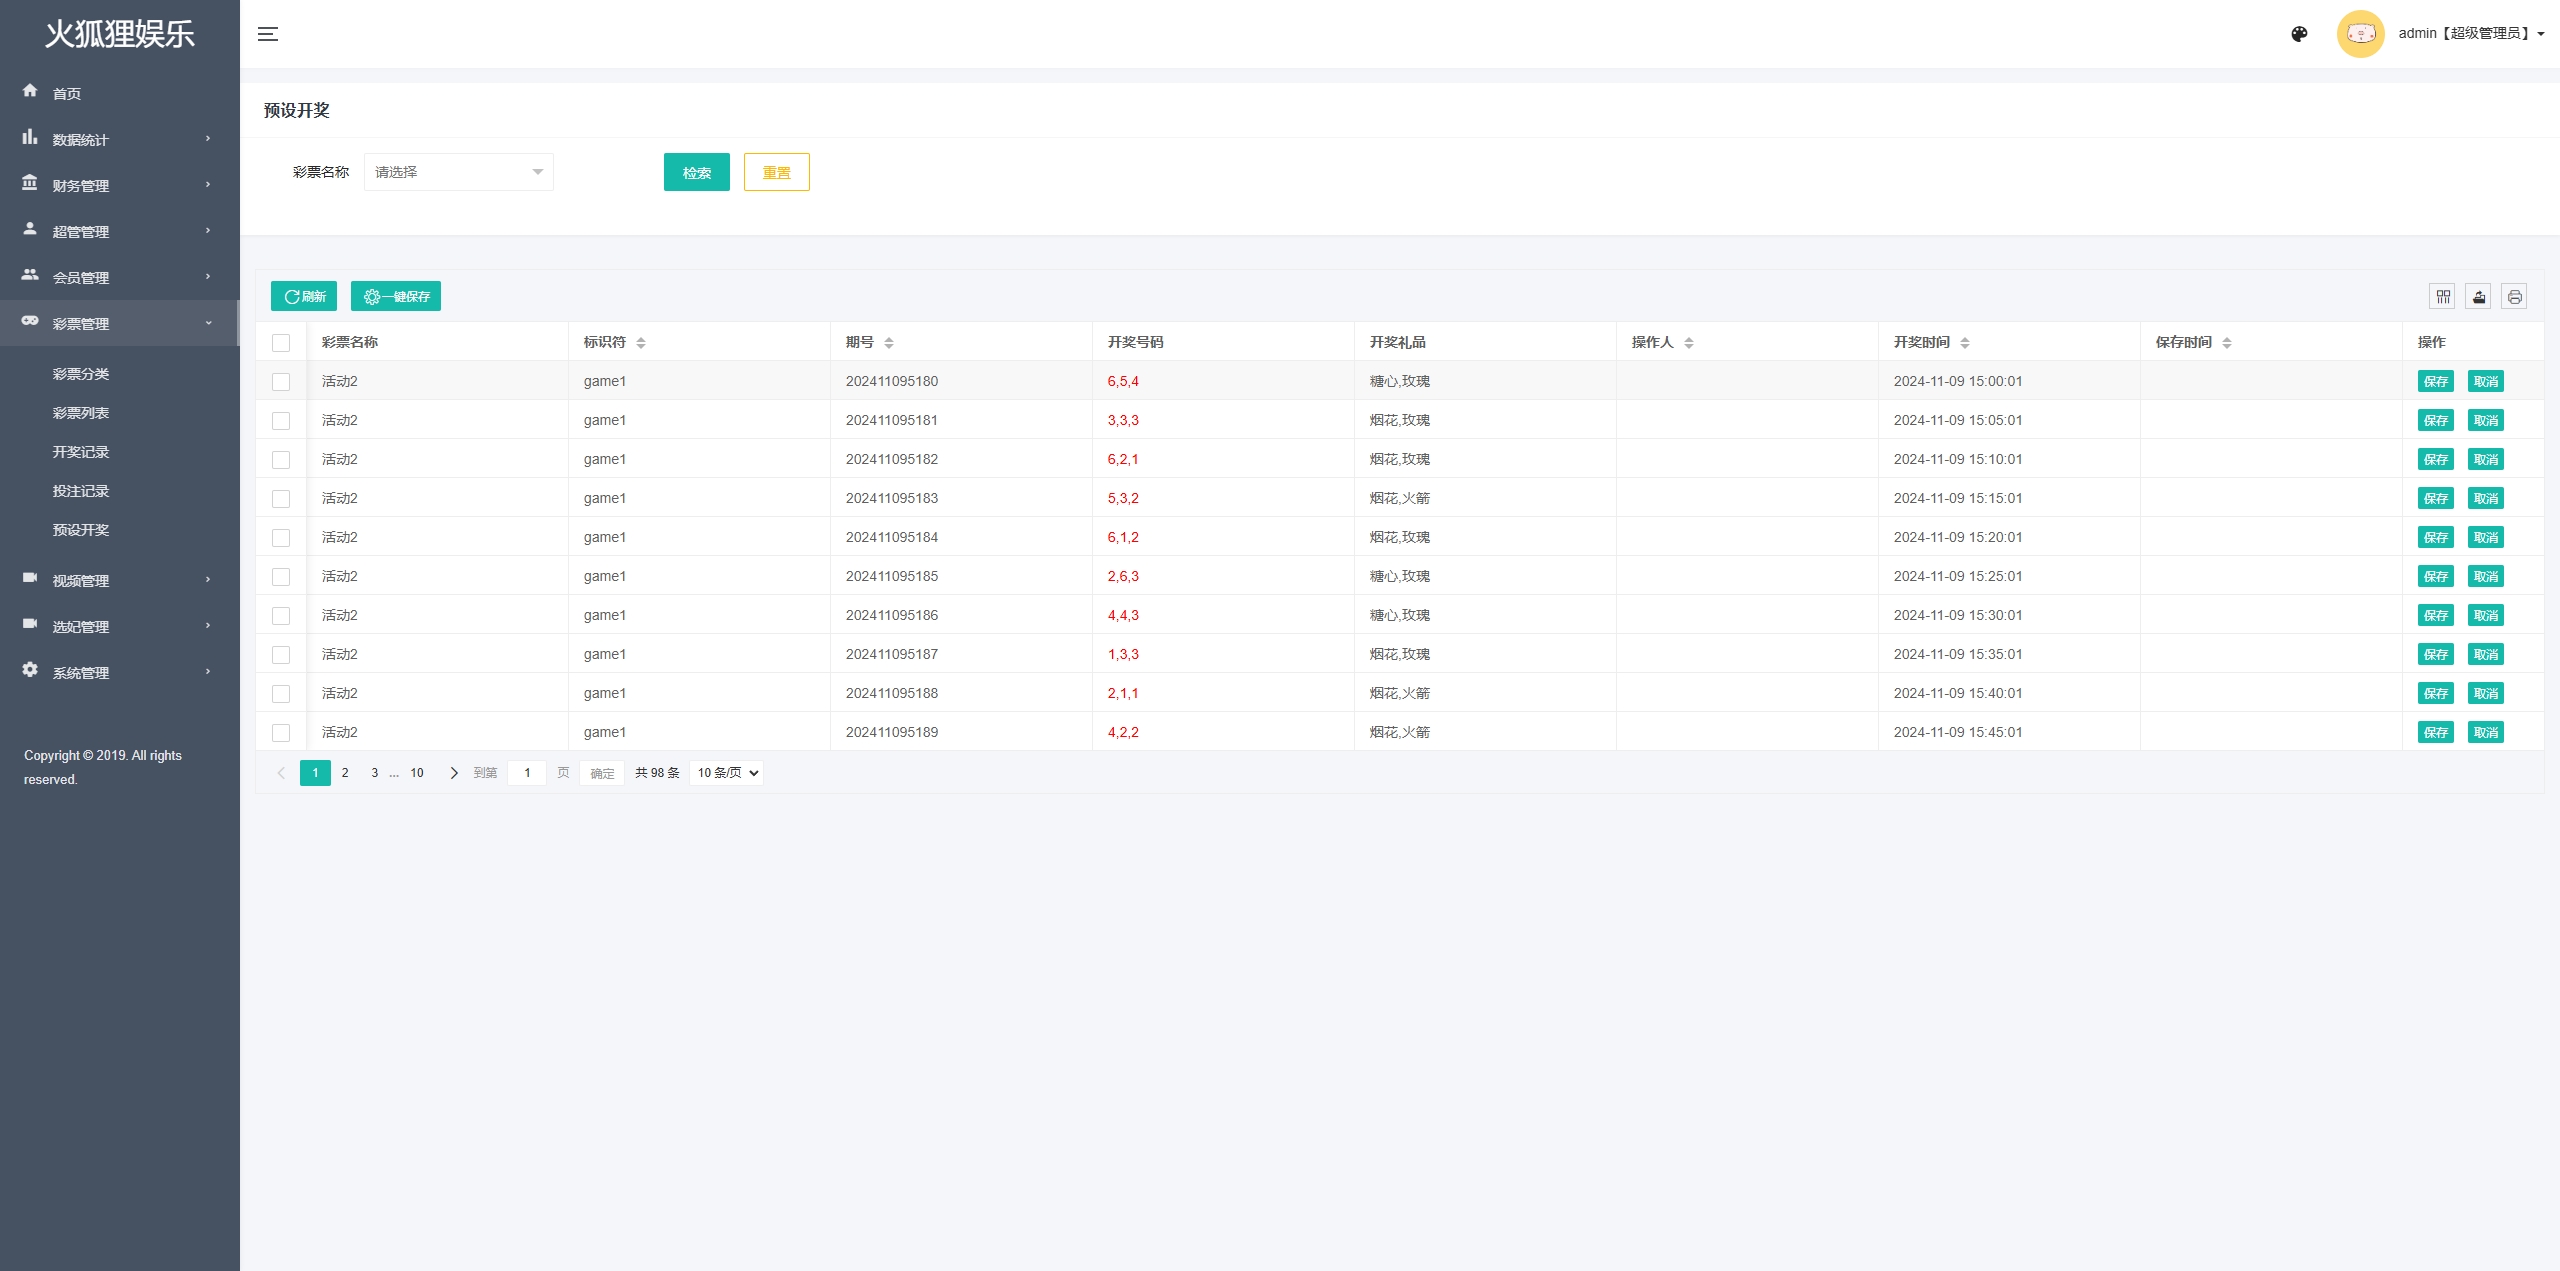The height and width of the screenshot is (1271, 2560).
Task: Click the home icon next to 首页
Action: [x=30, y=91]
